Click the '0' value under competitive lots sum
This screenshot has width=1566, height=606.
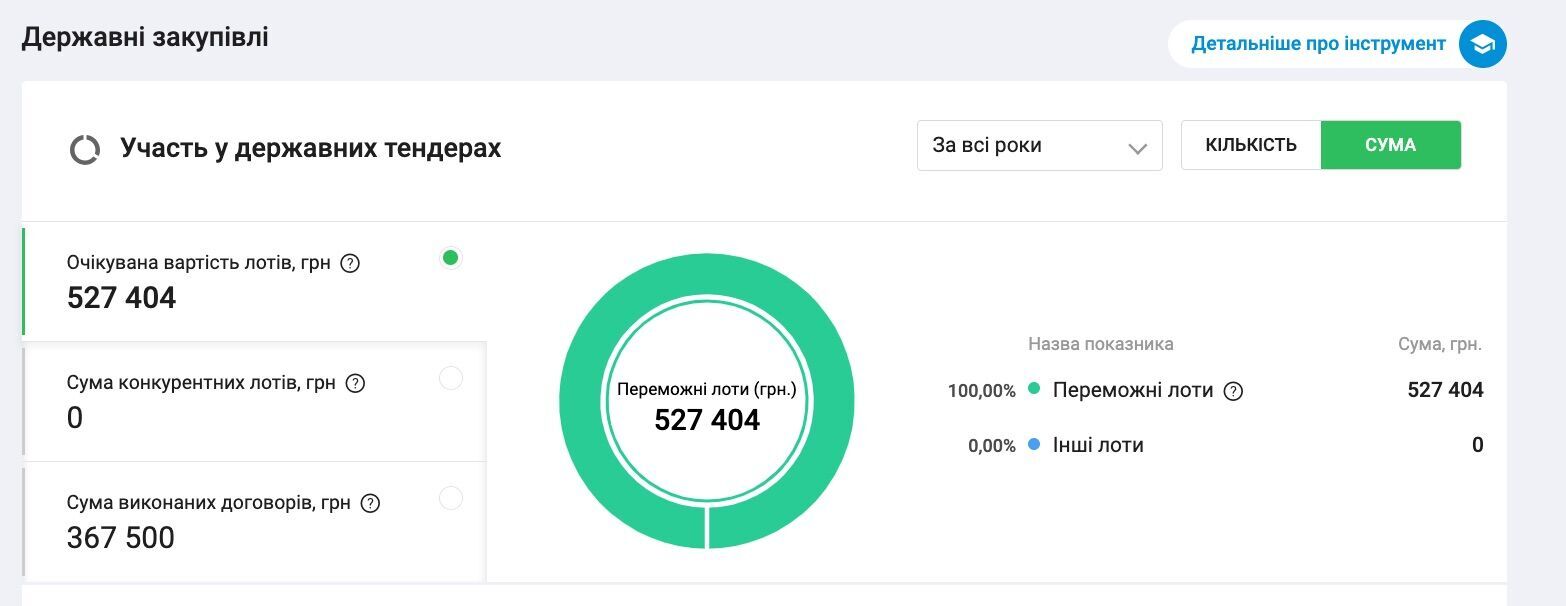75,418
